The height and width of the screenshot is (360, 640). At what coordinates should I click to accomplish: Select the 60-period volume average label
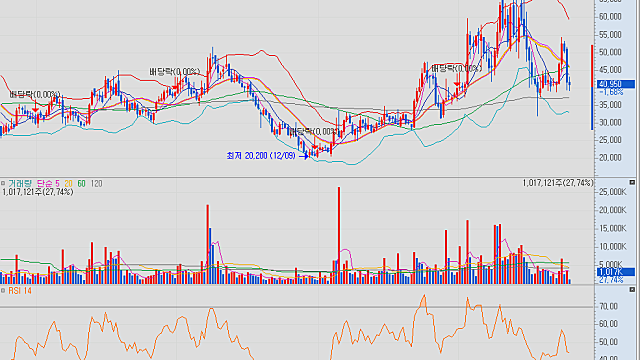tap(82, 184)
